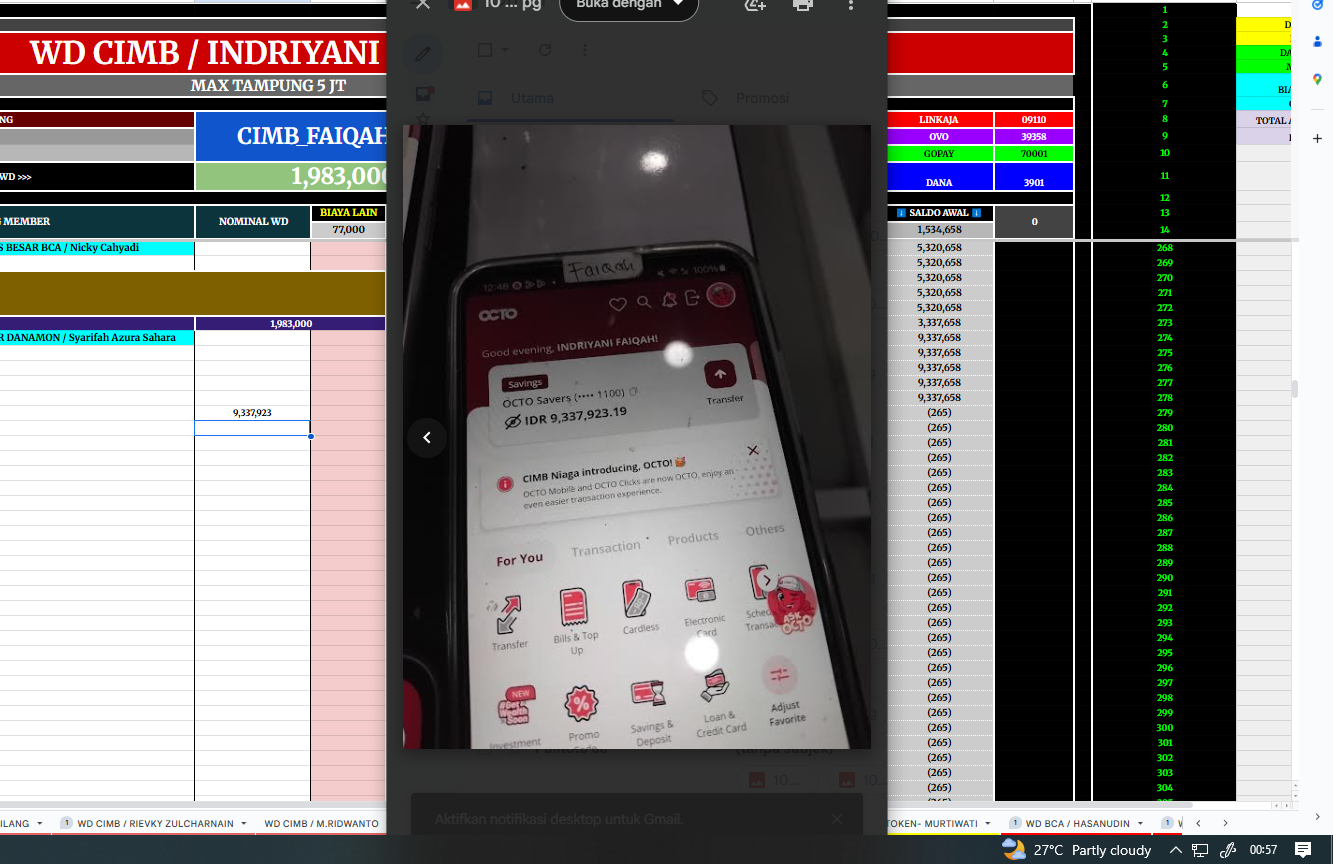Screen dimensions: 1333x864
Task: Select the 'BIAYA LAIN' header cell
Action: click(x=348, y=213)
